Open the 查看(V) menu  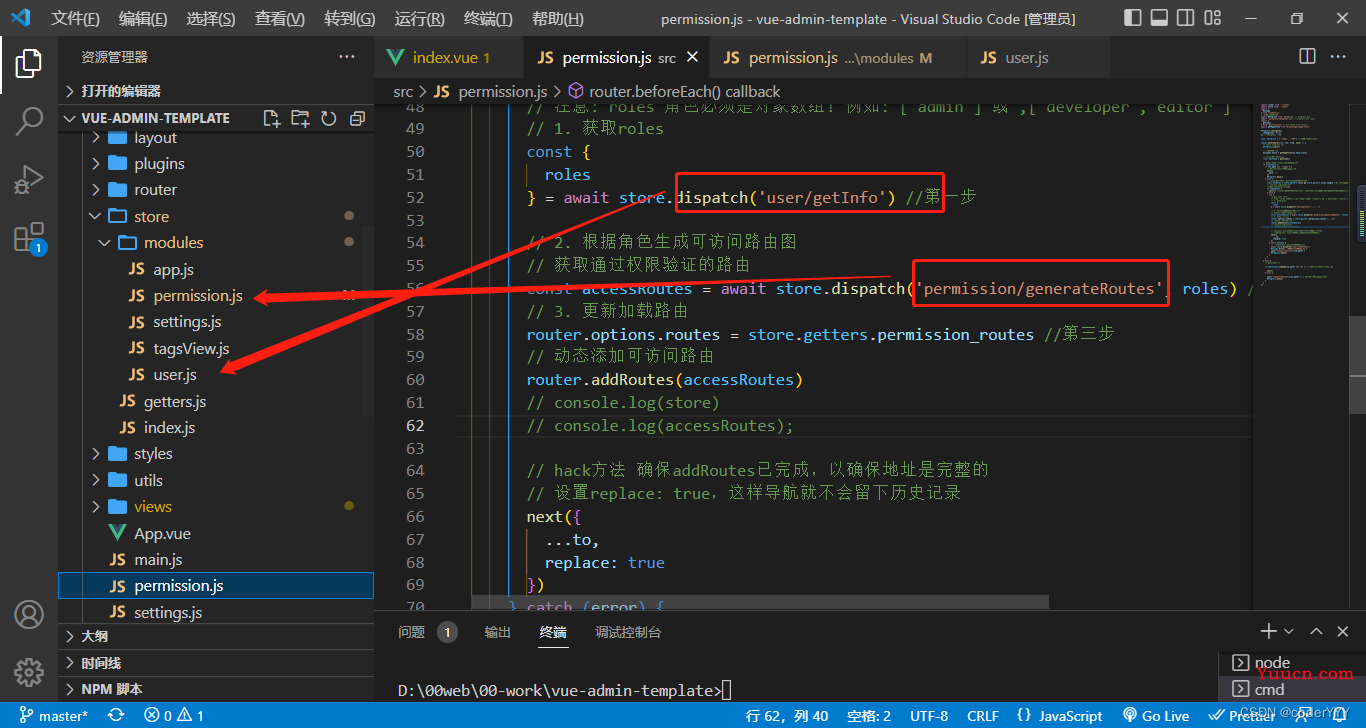(280, 19)
